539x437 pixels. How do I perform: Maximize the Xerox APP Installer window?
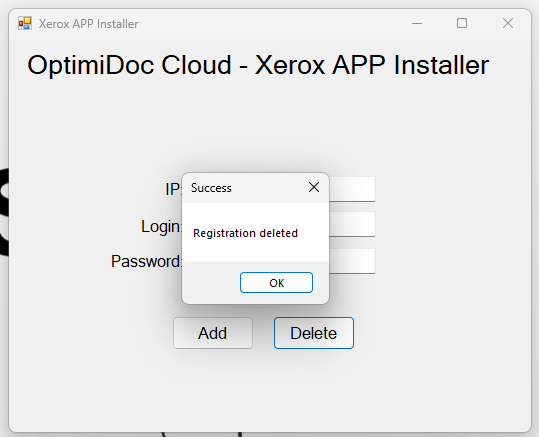(x=462, y=23)
